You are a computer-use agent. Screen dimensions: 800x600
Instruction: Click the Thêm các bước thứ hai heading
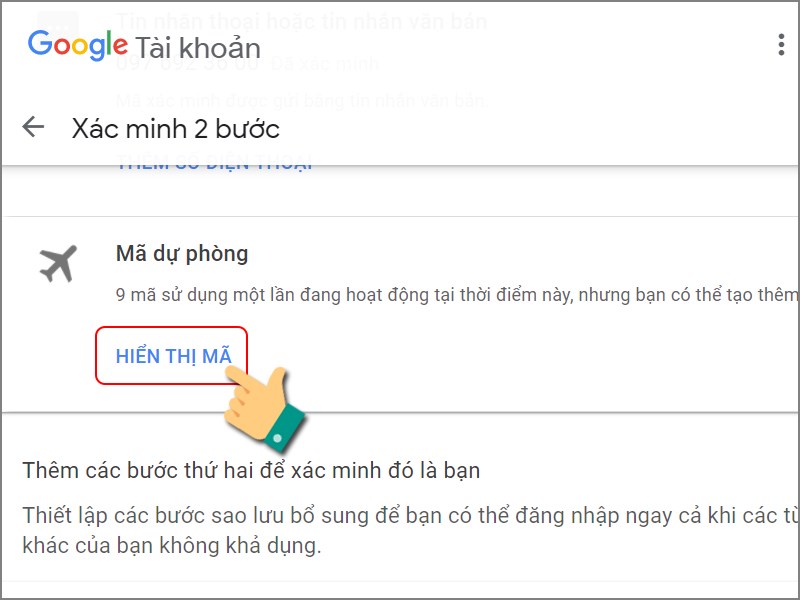point(251,470)
